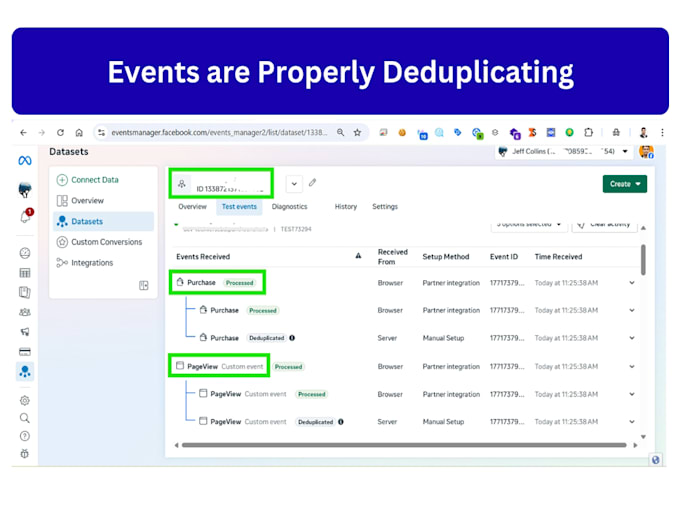
Task: Expand the child PageView Processed row chevron
Action: coord(632,394)
